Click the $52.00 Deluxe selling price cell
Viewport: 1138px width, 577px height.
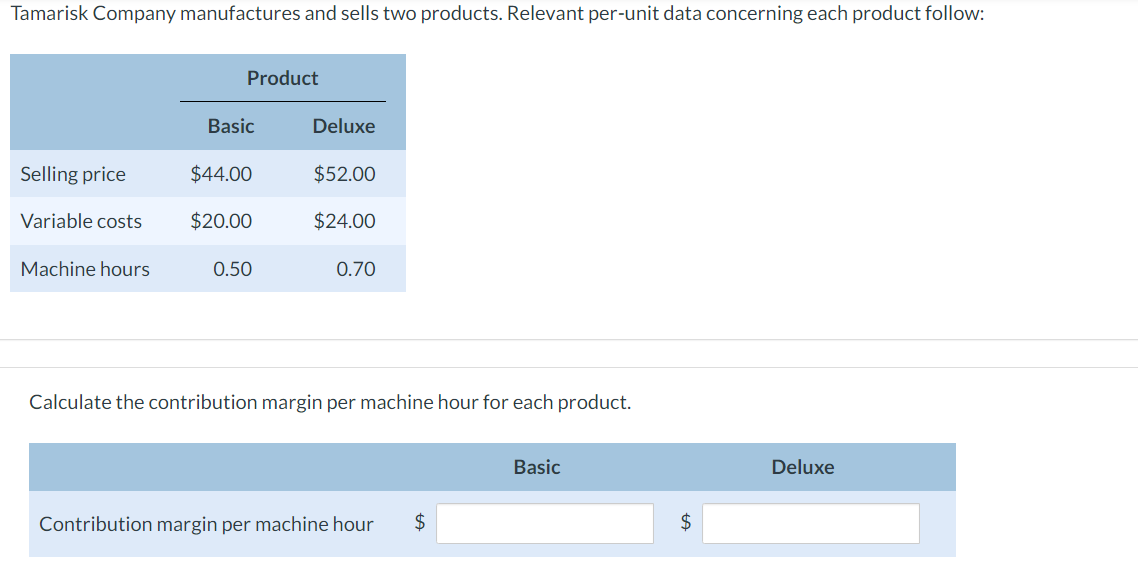pyautogui.click(x=345, y=174)
